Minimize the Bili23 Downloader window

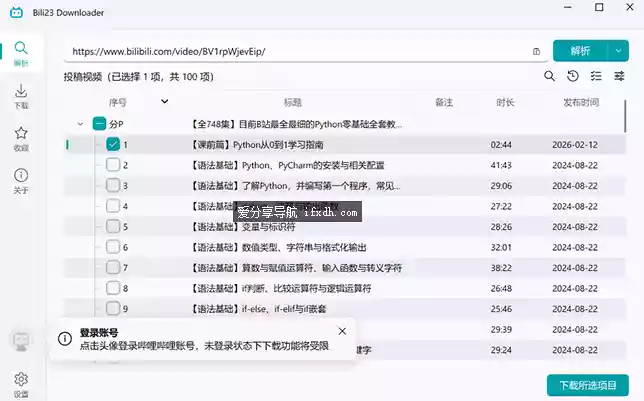click(x=568, y=7)
